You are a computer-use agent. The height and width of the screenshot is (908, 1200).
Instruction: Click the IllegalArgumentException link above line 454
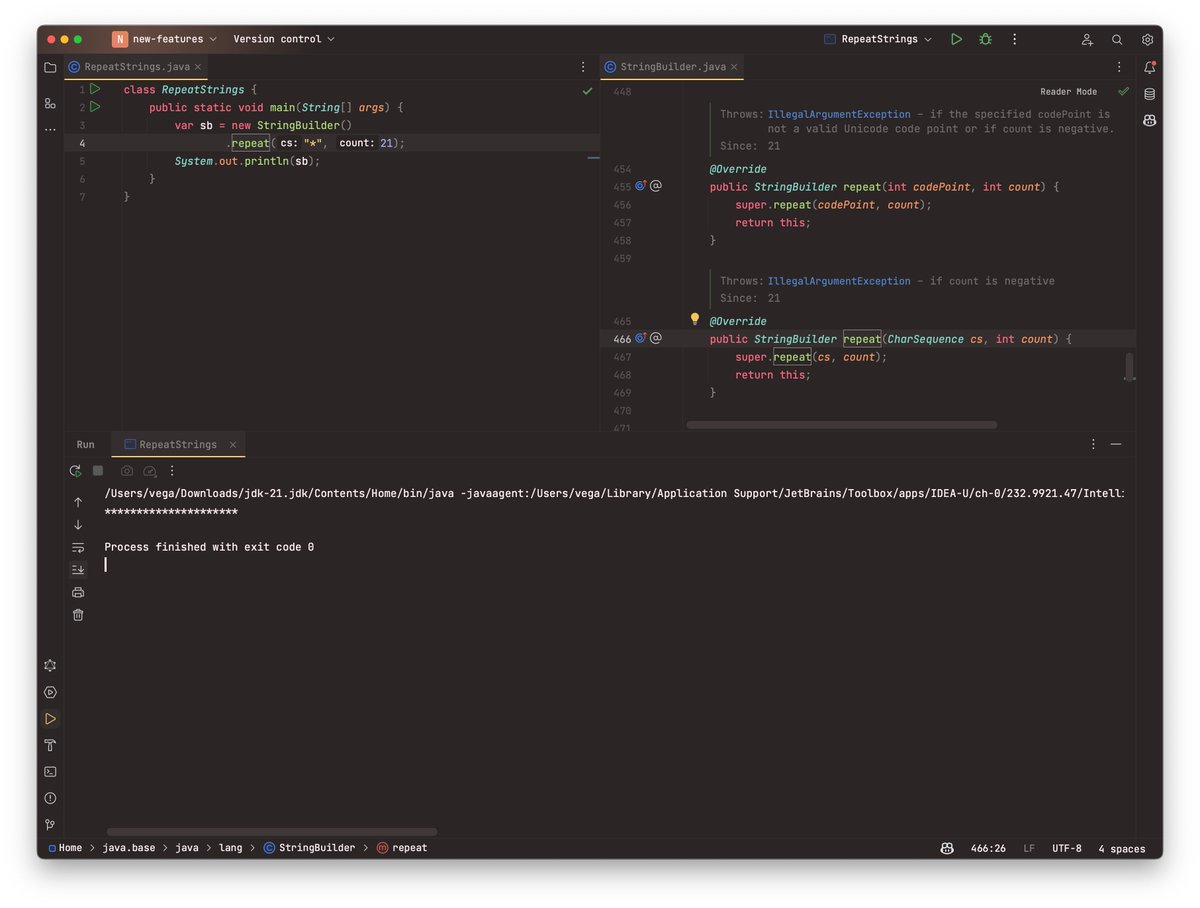(839, 114)
